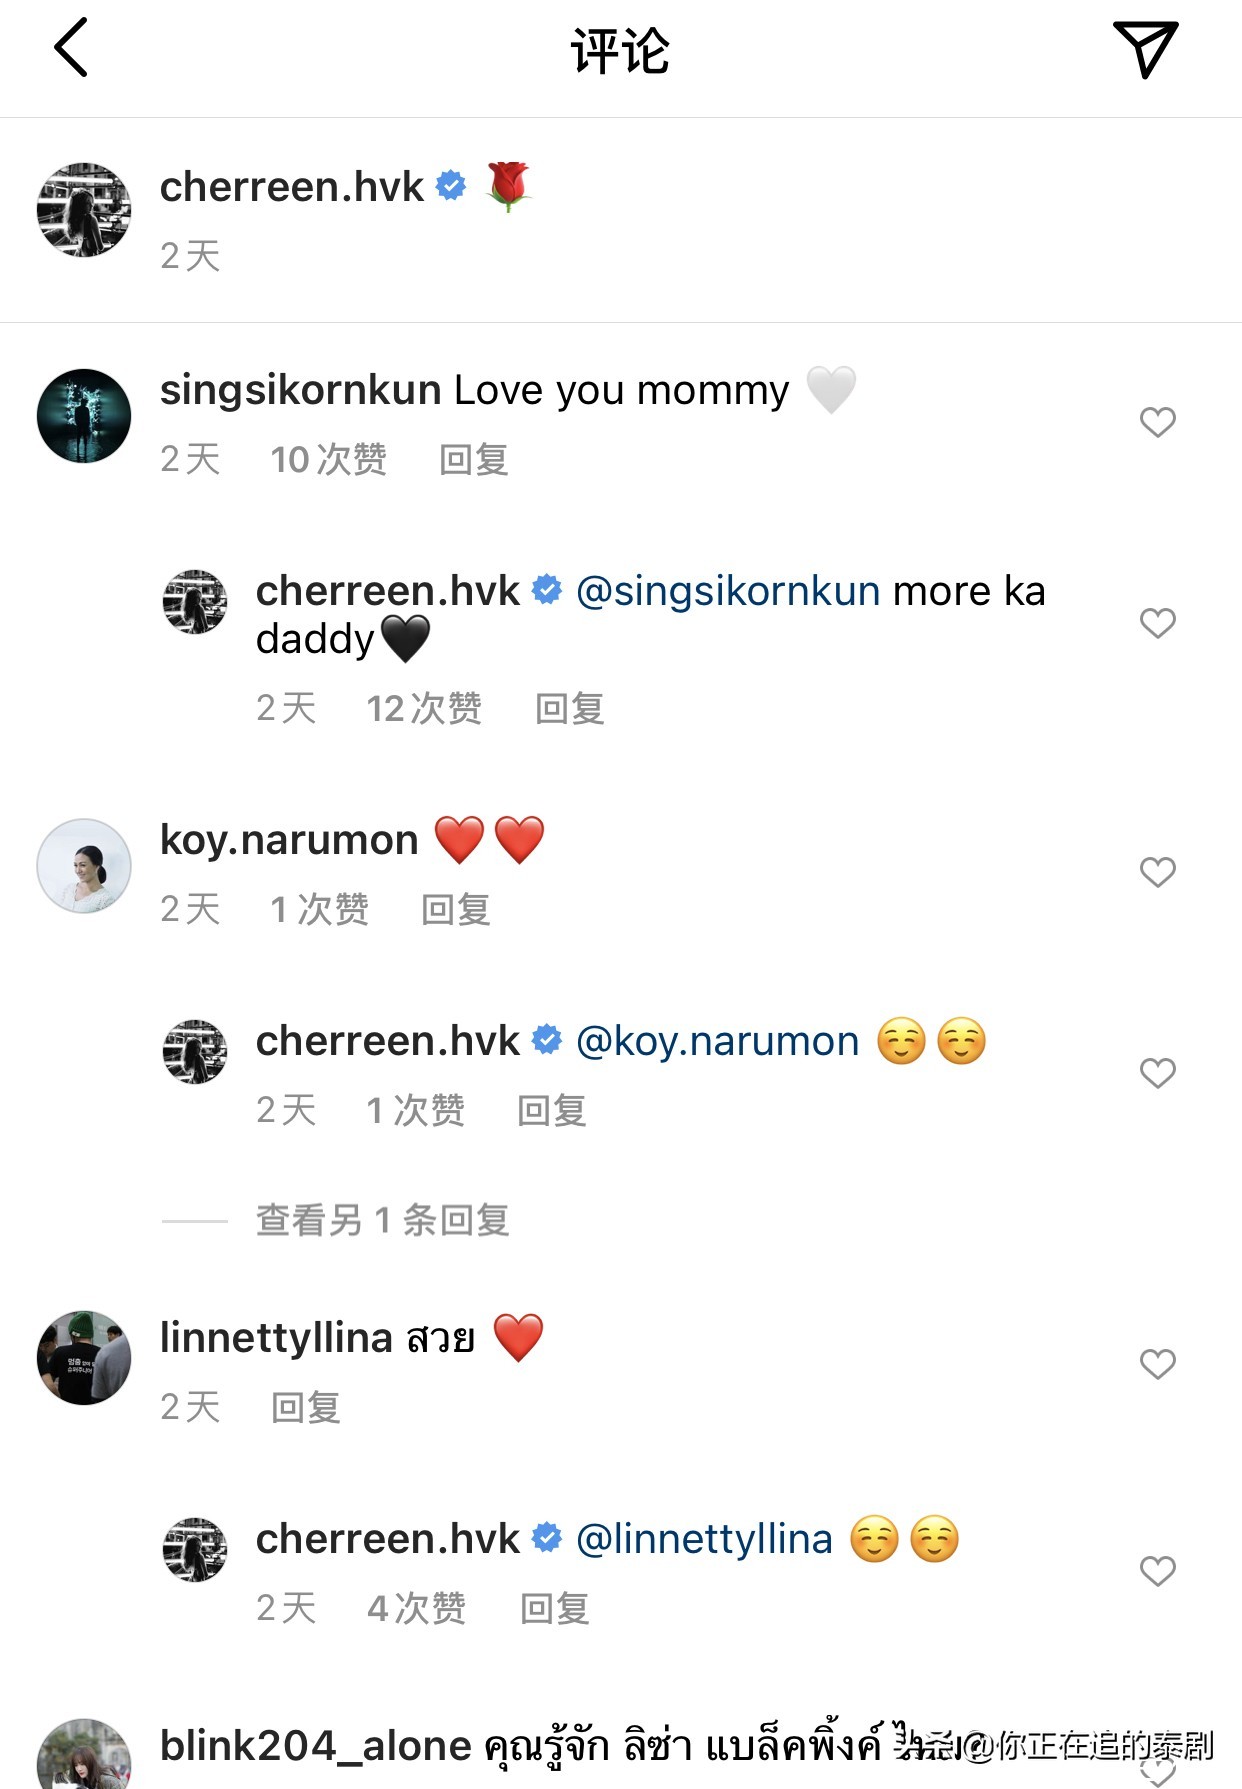
Task: Like the 'more ka daddy' reply
Action: click(1157, 623)
